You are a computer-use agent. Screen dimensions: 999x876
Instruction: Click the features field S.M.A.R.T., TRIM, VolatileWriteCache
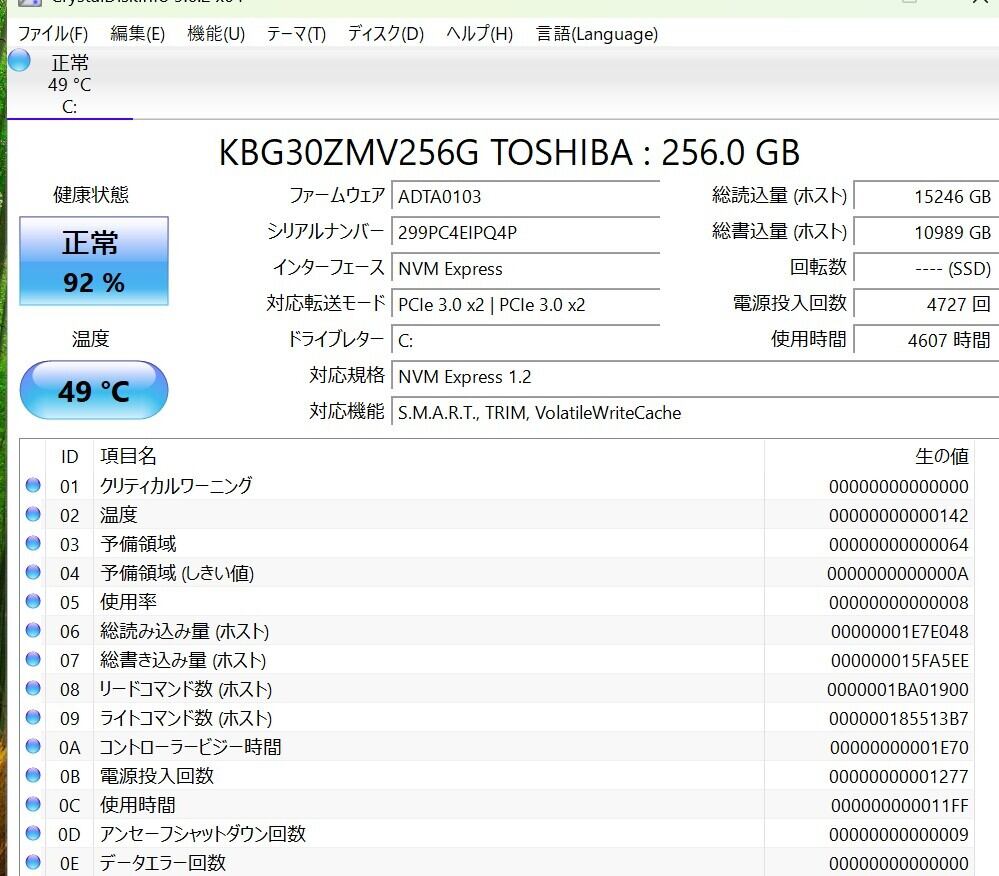click(695, 413)
